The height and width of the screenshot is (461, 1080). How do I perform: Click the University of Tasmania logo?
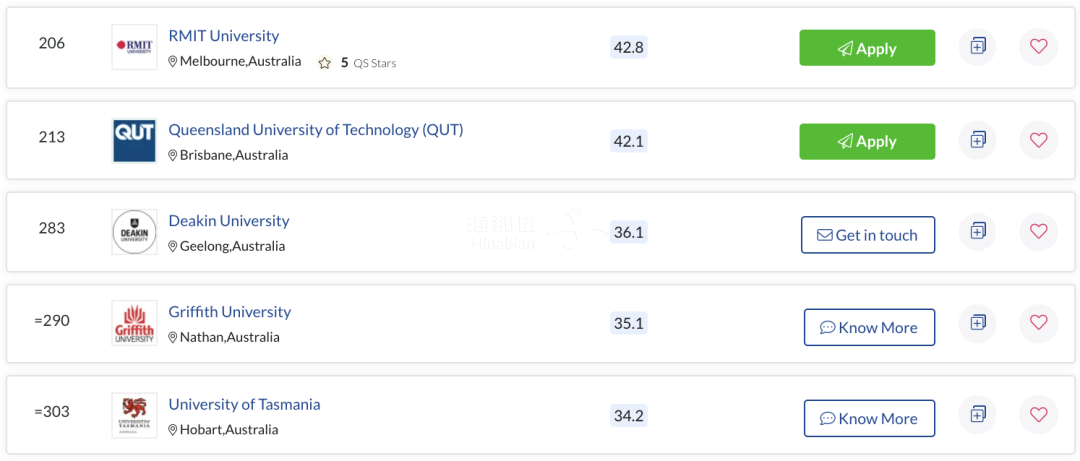coord(134,416)
